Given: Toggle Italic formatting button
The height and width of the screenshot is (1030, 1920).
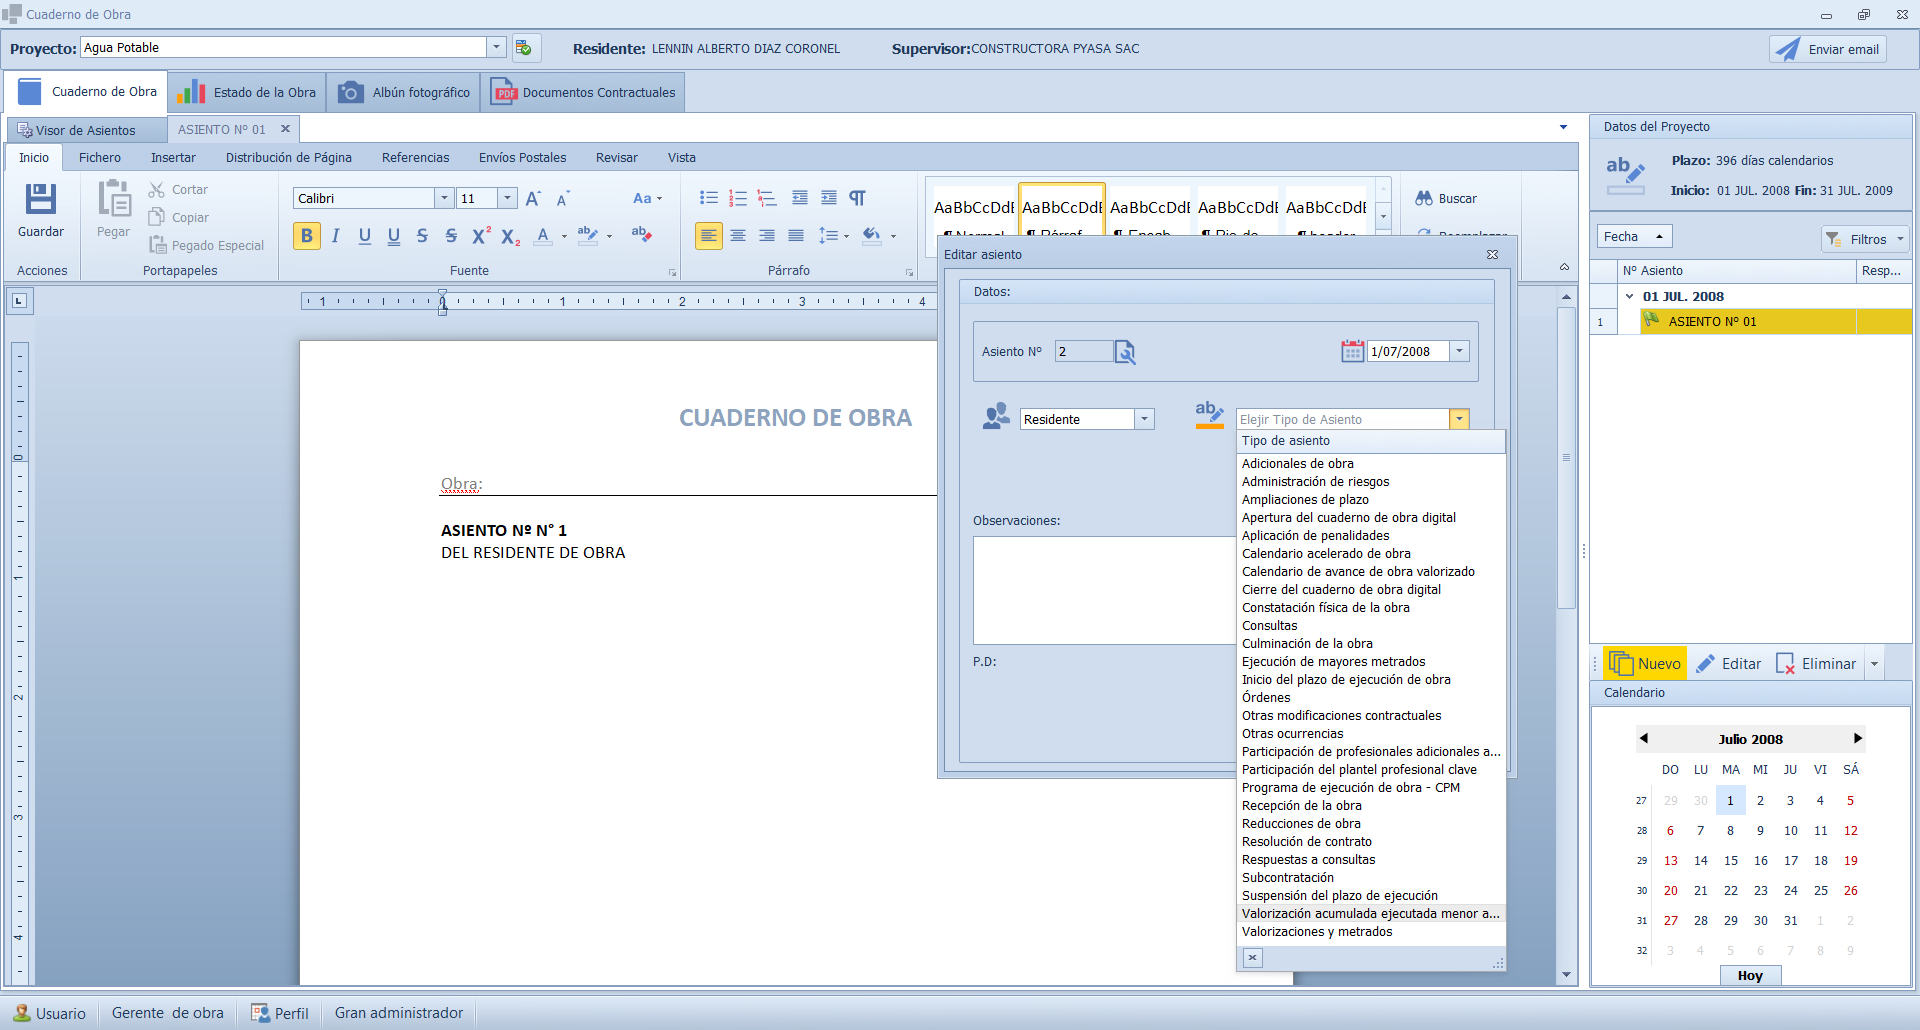Looking at the screenshot, I should point(336,236).
